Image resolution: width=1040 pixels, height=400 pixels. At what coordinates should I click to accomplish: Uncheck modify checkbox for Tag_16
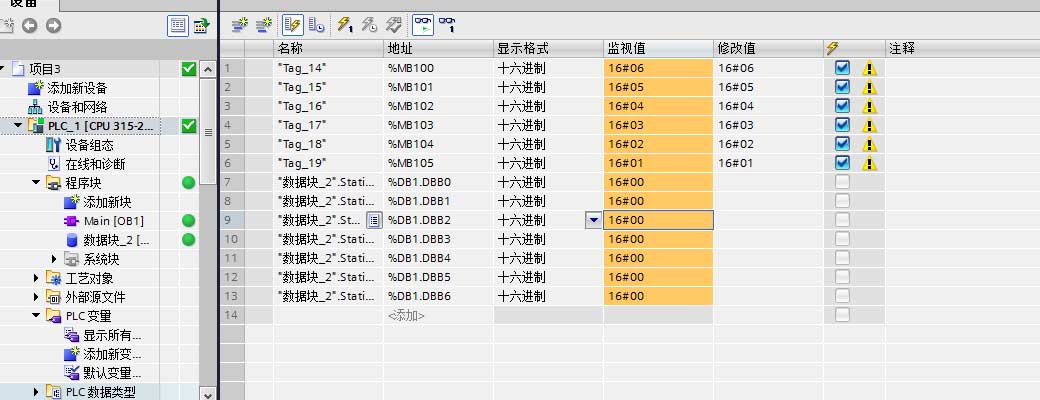pyautogui.click(x=842, y=105)
